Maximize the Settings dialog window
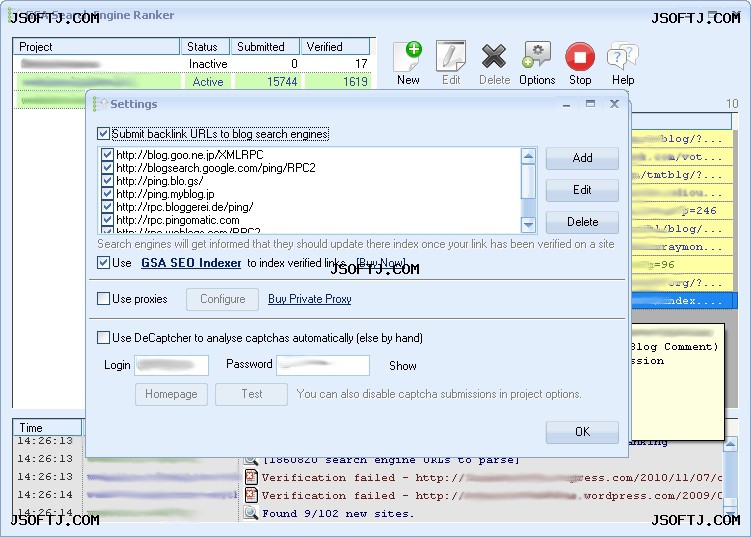The image size is (751, 537). (x=590, y=103)
